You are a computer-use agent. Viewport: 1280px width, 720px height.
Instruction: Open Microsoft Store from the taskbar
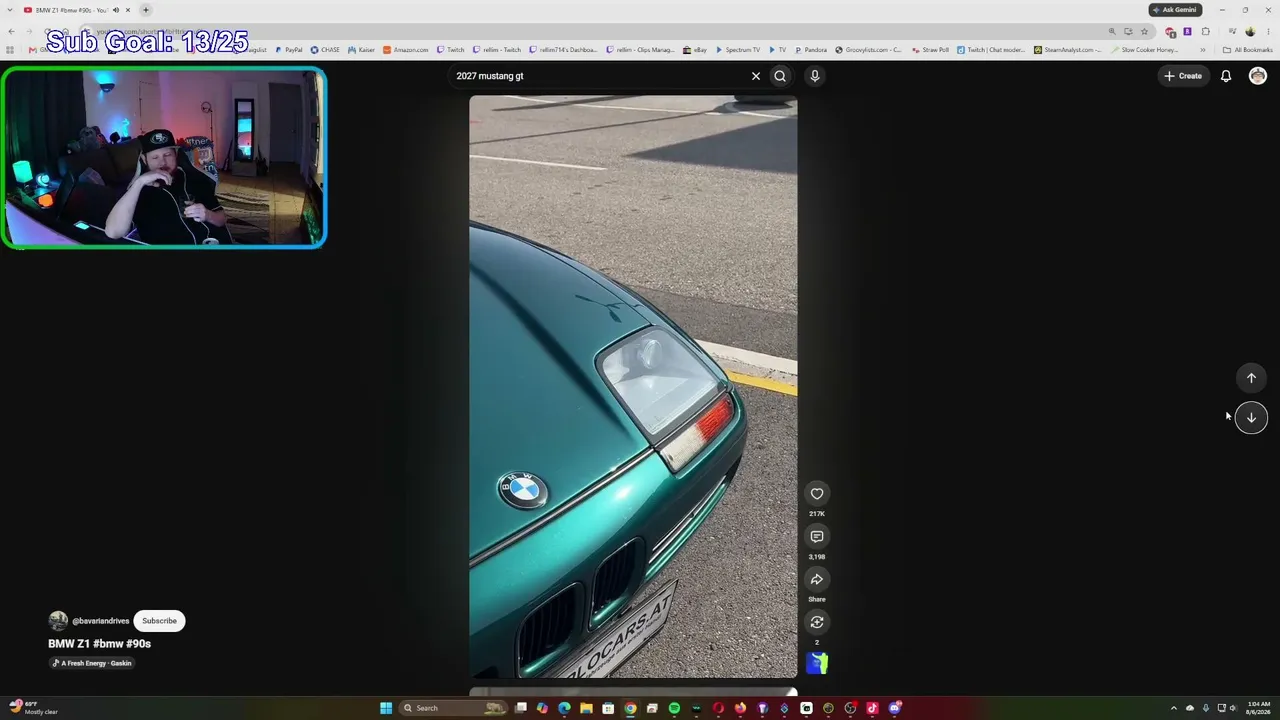pos(608,708)
